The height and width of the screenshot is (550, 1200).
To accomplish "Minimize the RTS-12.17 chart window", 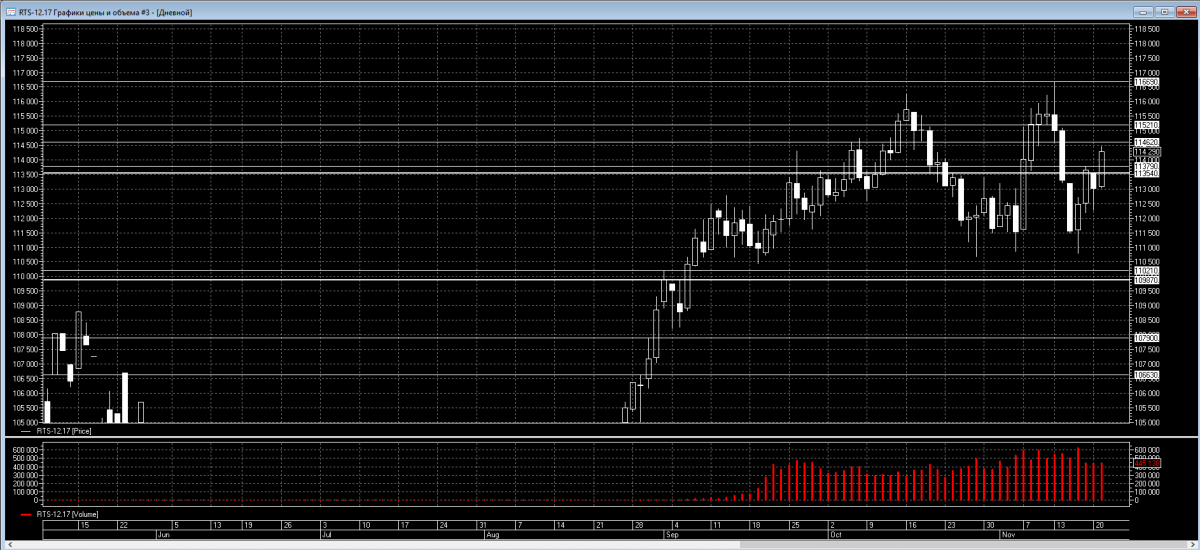I will [x=1142, y=12].
